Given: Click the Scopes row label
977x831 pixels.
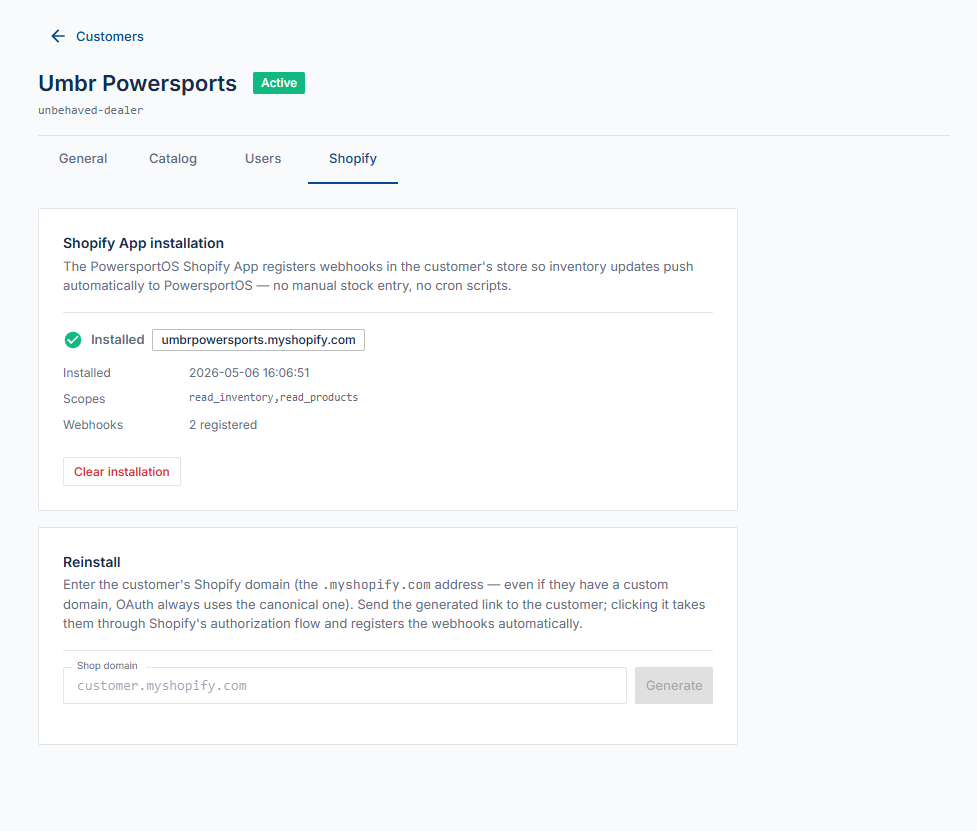Looking at the screenshot, I should tap(84, 399).
